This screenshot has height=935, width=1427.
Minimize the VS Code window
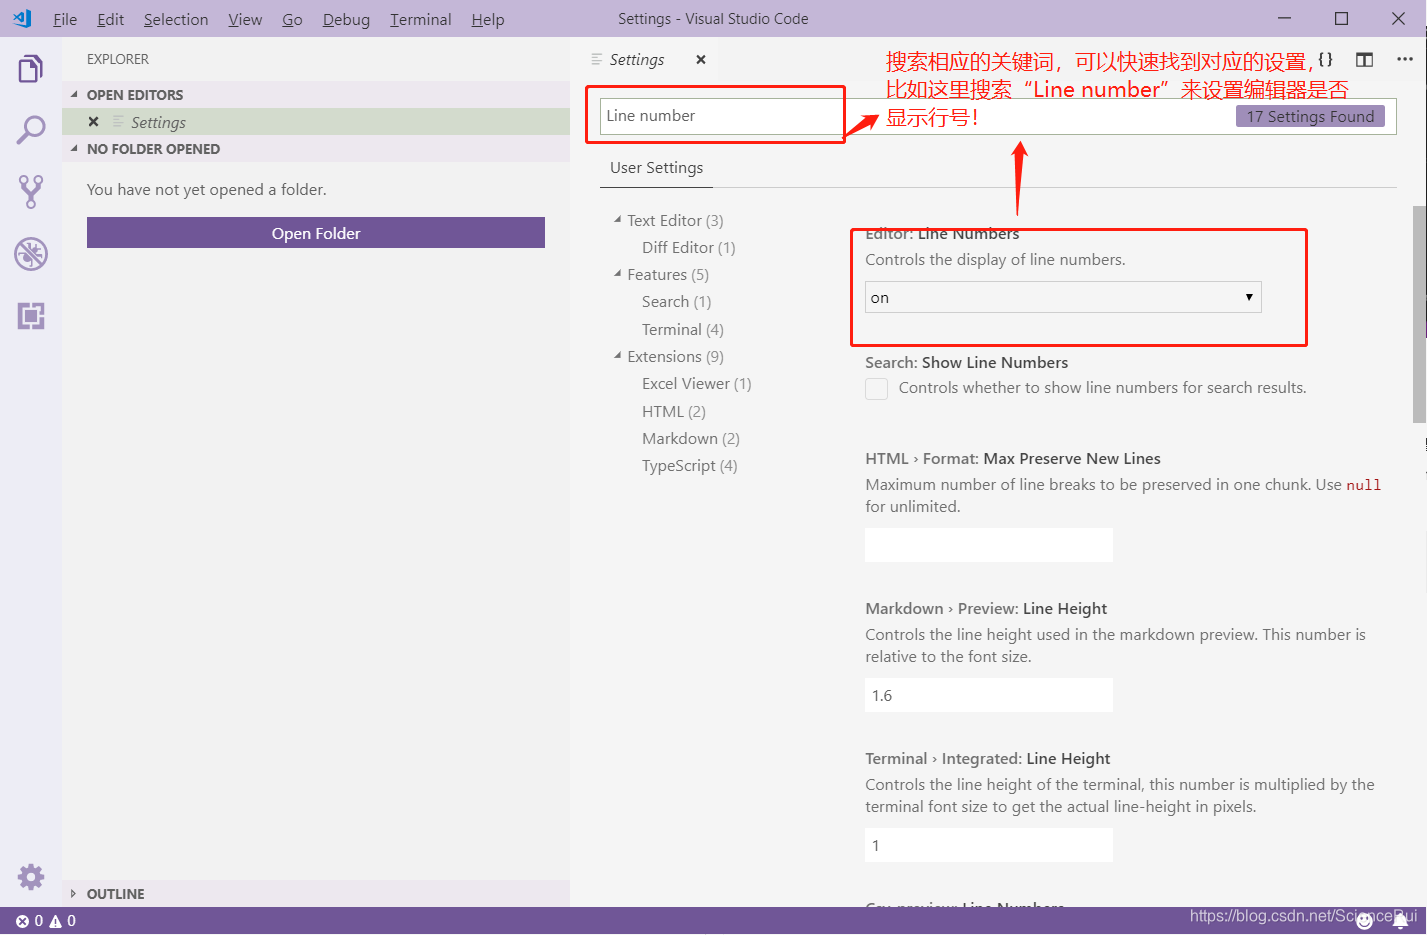click(x=1285, y=18)
